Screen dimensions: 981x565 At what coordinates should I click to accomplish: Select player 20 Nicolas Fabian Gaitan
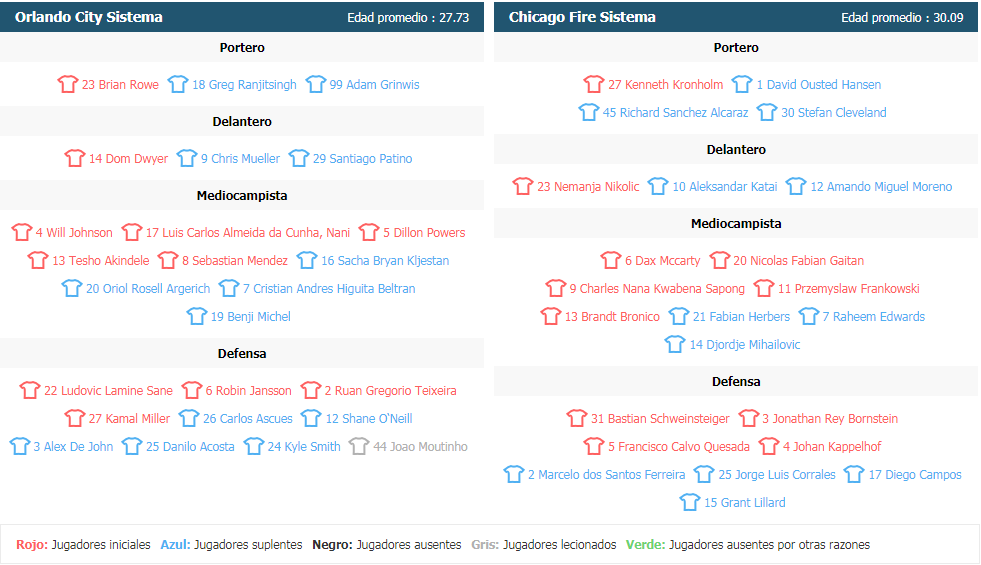798,261
